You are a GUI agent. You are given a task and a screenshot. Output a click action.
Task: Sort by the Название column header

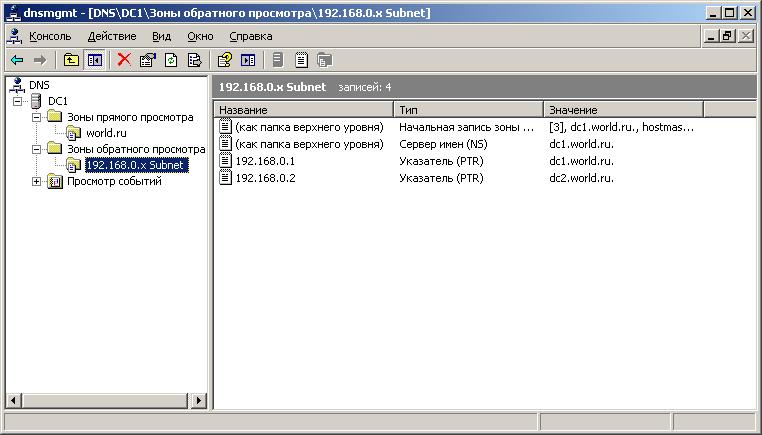(x=304, y=110)
